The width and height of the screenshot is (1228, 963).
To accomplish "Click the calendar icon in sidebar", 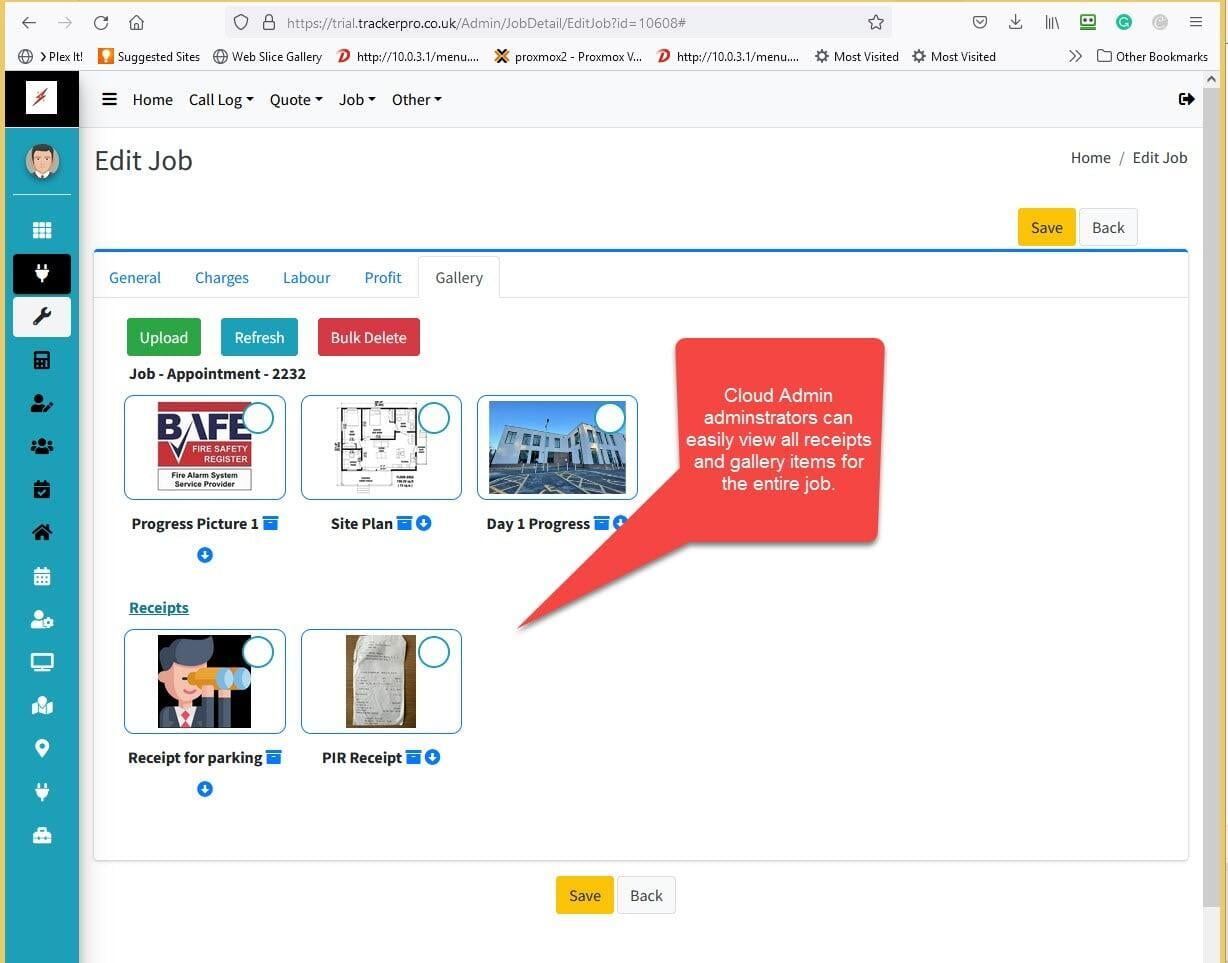I will 42,576.
